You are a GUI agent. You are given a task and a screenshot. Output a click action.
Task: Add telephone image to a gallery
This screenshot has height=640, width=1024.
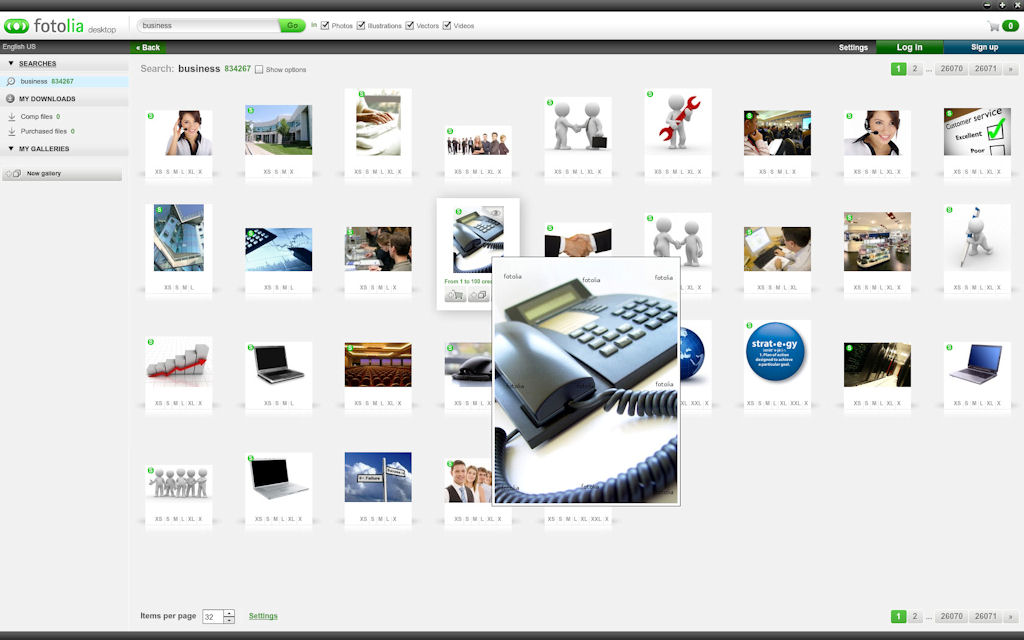[x=479, y=296]
